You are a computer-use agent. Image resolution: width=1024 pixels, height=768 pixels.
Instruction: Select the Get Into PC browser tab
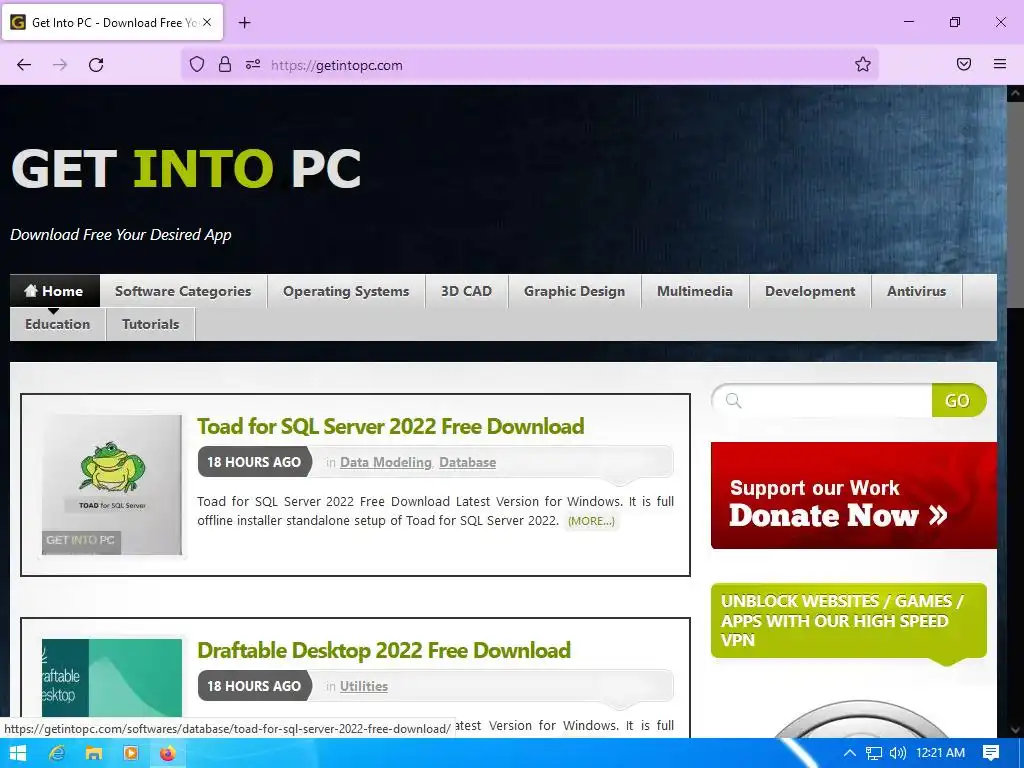coord(112,22)
